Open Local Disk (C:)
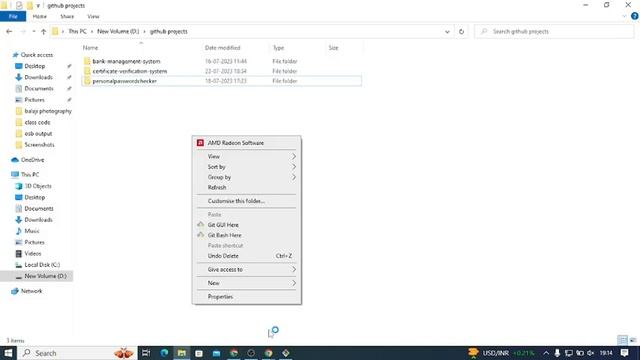This screenshot has height=360, width=640. tap(42, 265)
